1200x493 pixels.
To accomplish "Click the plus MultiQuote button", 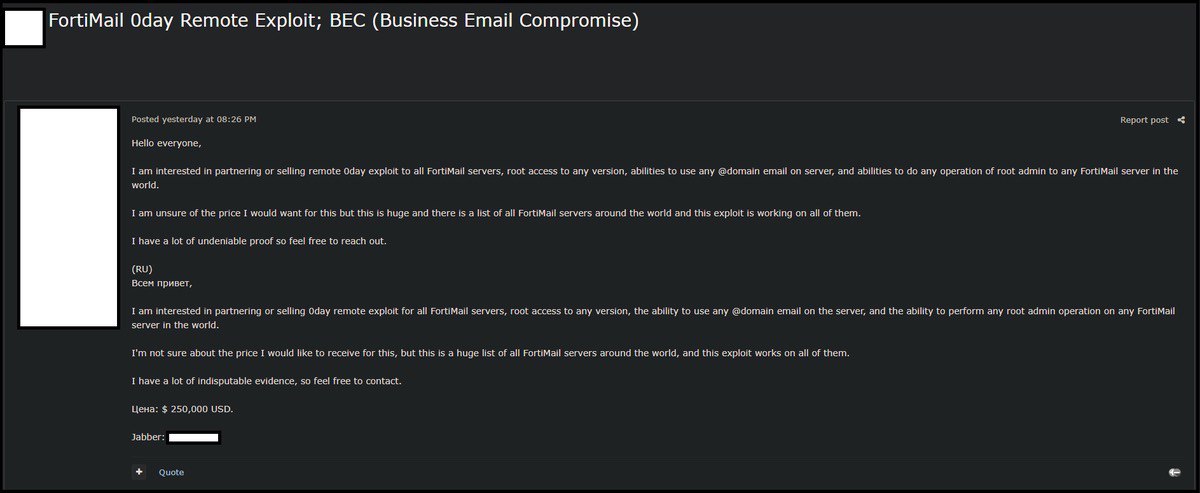I will (x=139, y=472).
